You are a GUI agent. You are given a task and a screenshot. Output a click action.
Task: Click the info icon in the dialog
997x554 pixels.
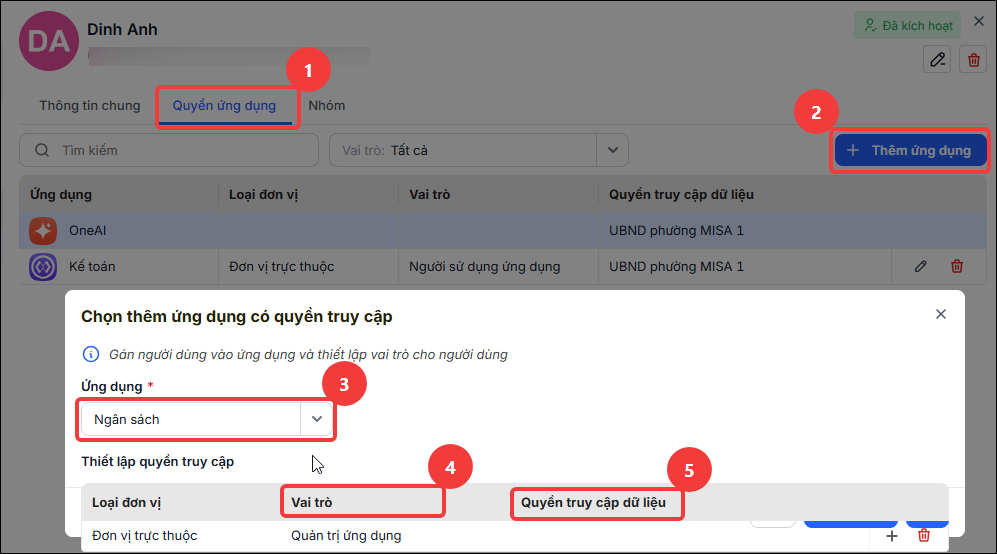91,354
